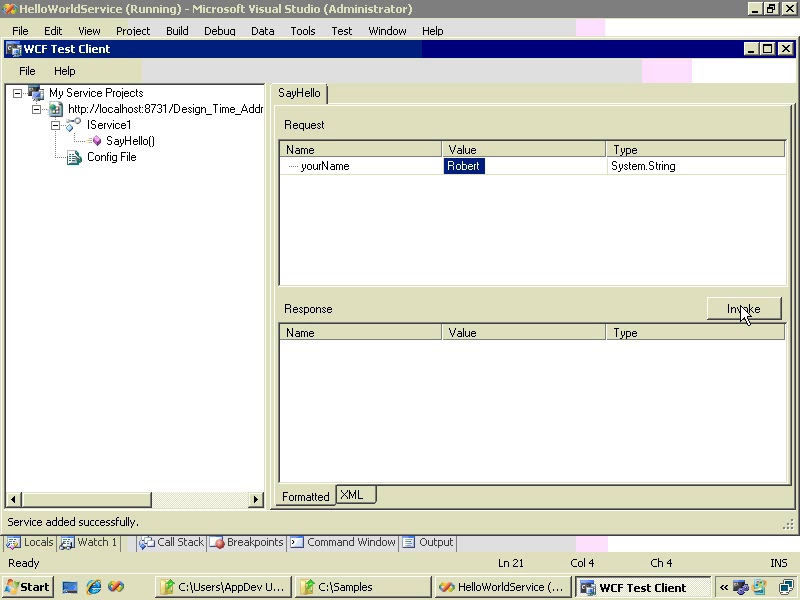The width and height of the screenshot is (800, 600).
Task: Open the Visual Studio File menu
Action: coord(20,31)
